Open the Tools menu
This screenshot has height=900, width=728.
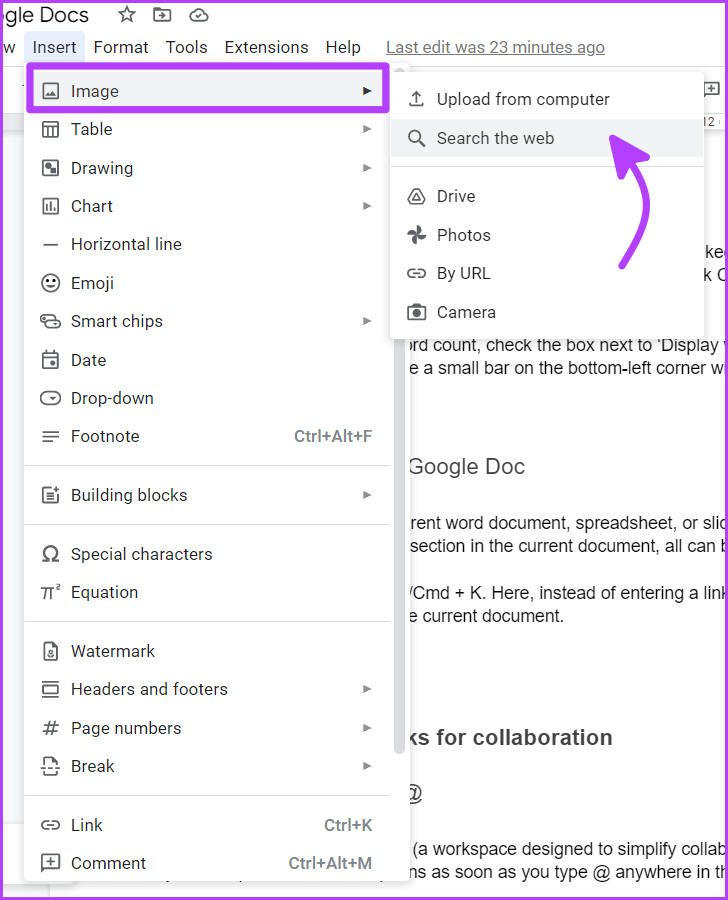click(186, 47)
